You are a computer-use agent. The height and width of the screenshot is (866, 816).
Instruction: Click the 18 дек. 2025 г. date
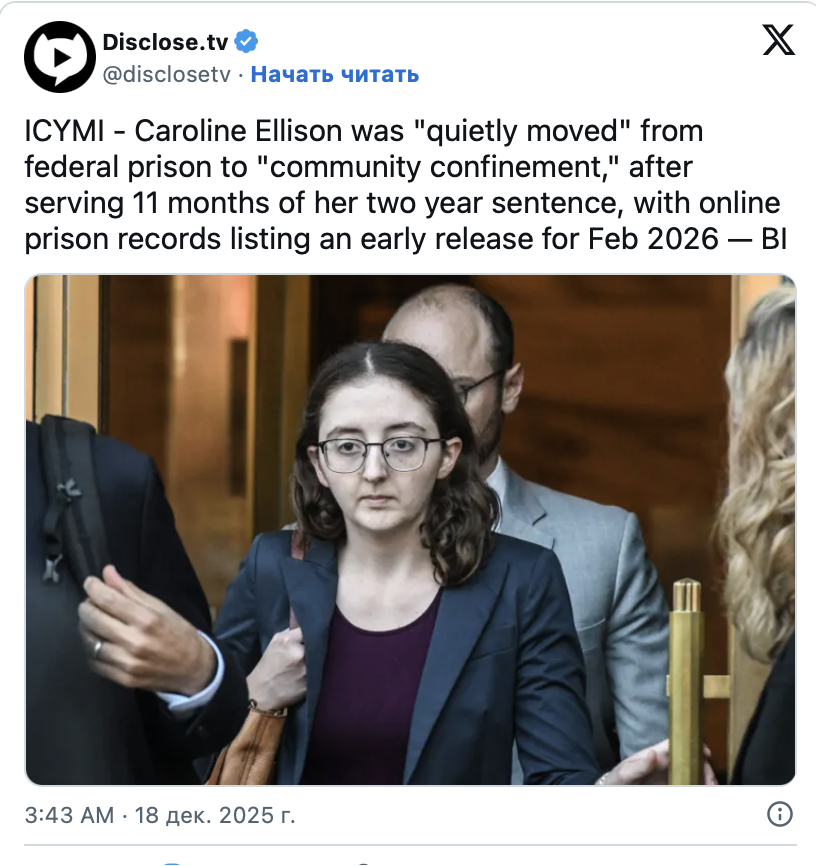(x=215, y=815)
